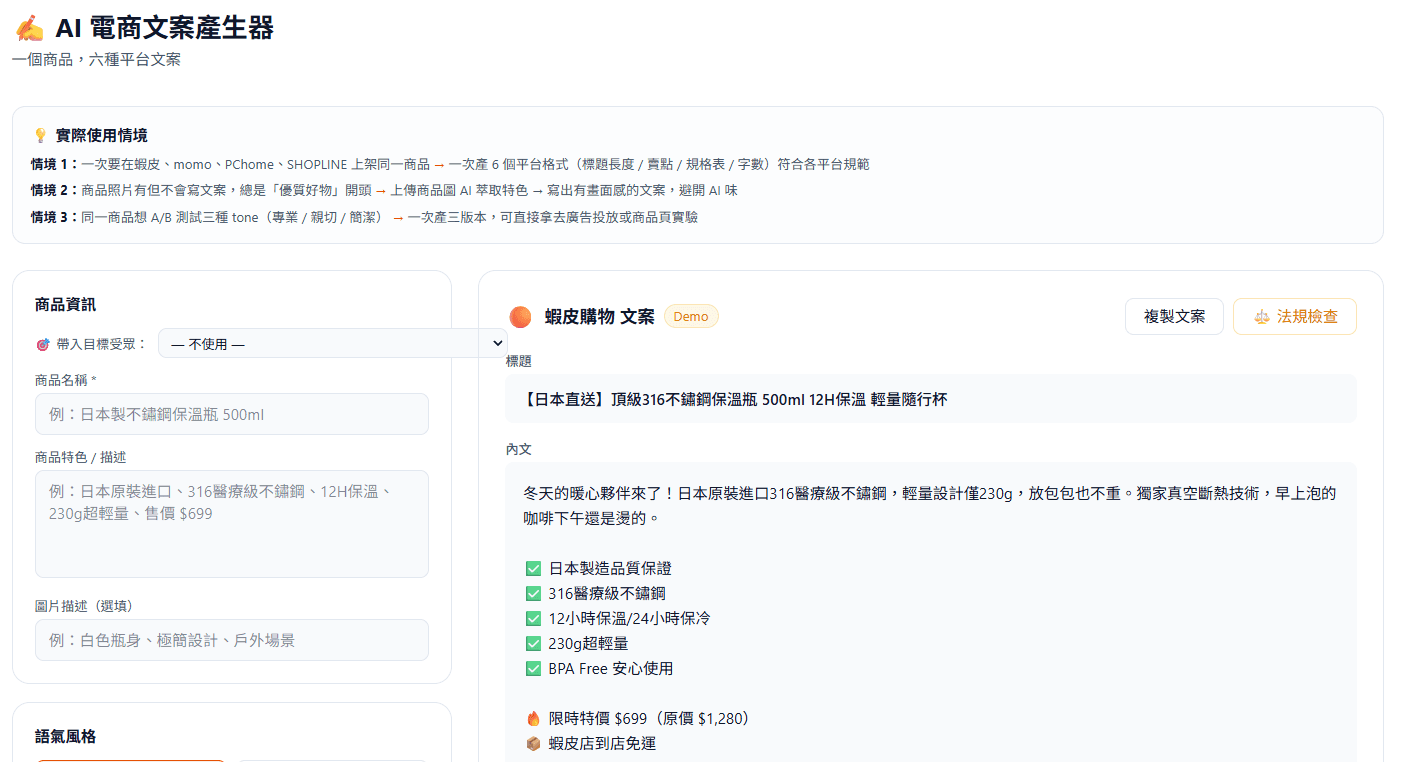Click the 蝦皮店到店免運 line
The image size is (1401, 762).
591,744
